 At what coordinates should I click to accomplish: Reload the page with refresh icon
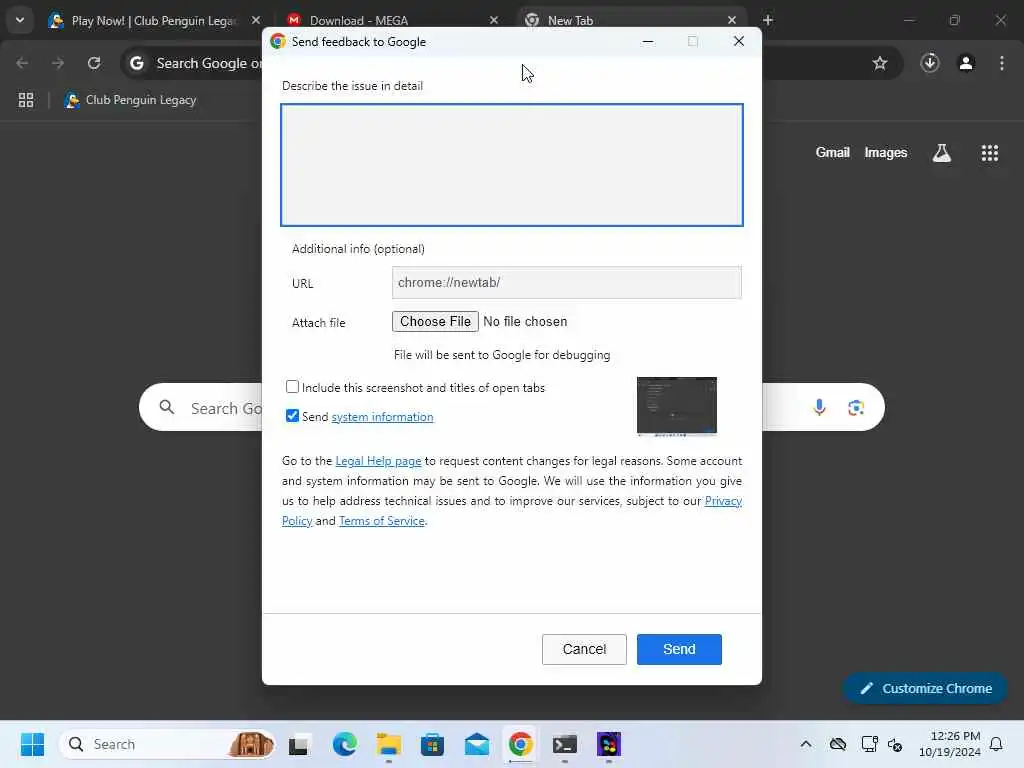pos(94,63)
